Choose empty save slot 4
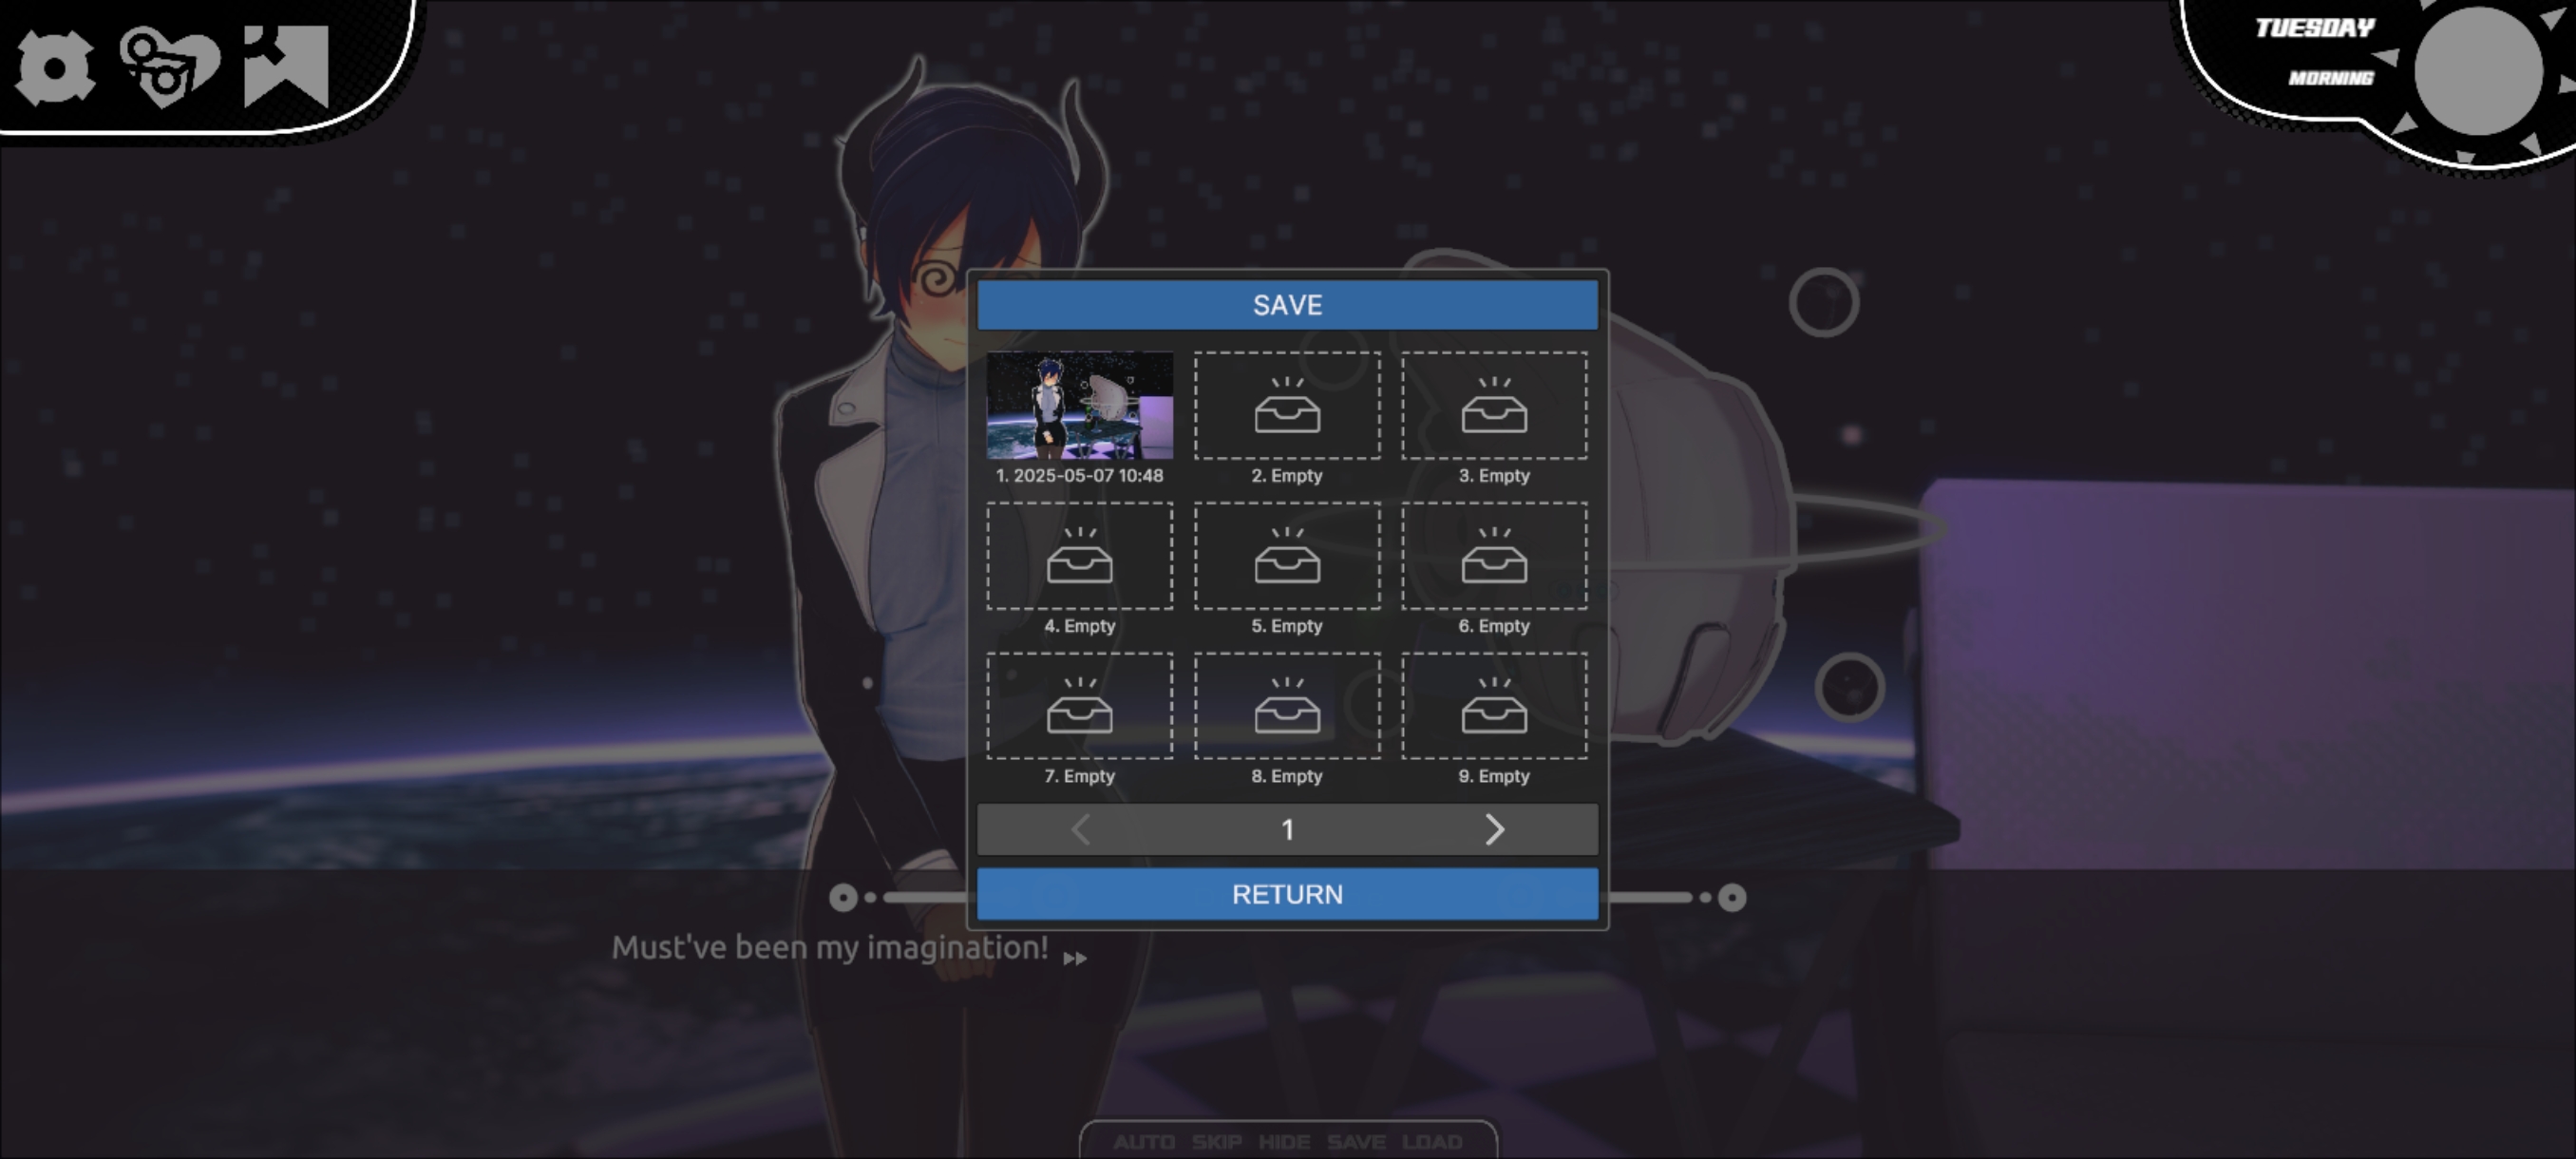This screenshot has height=1159, width=2576. click(1079, 556)
